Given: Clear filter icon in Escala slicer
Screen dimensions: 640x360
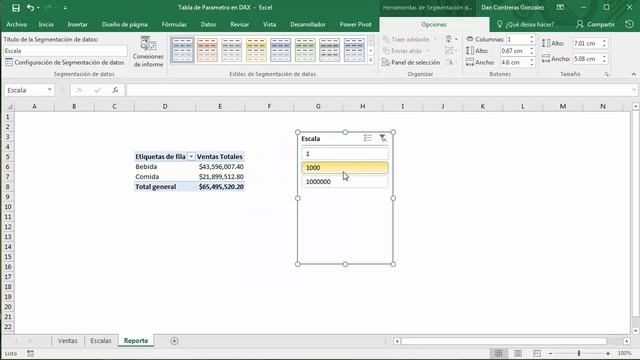Looking at the screenshot, I should 382,138.
